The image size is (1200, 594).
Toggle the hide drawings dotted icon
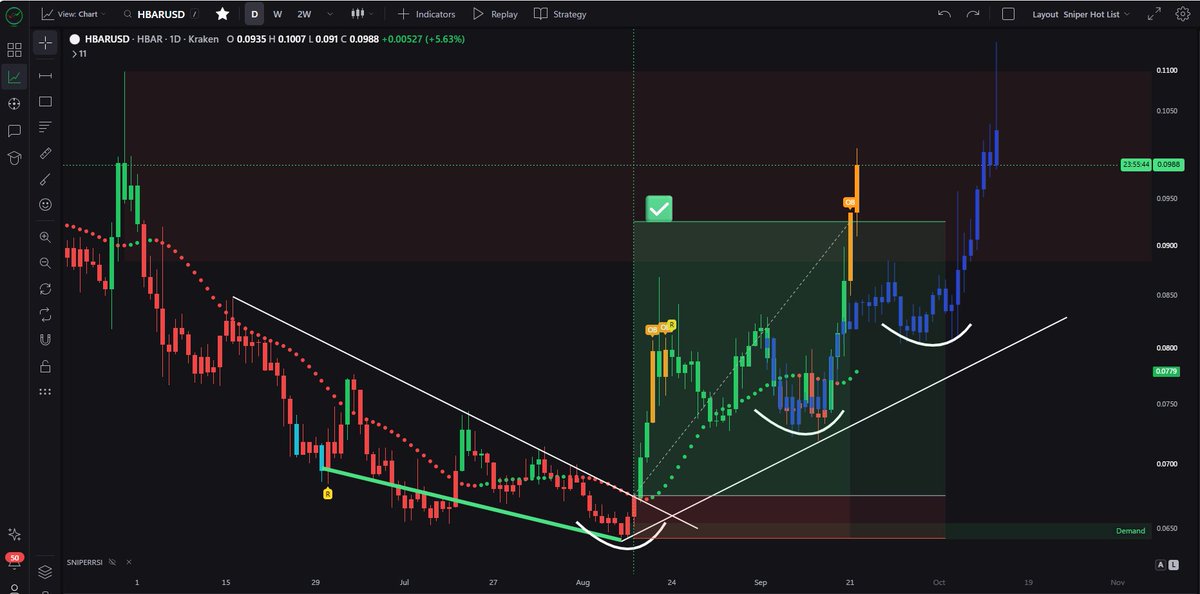[45, 392]
